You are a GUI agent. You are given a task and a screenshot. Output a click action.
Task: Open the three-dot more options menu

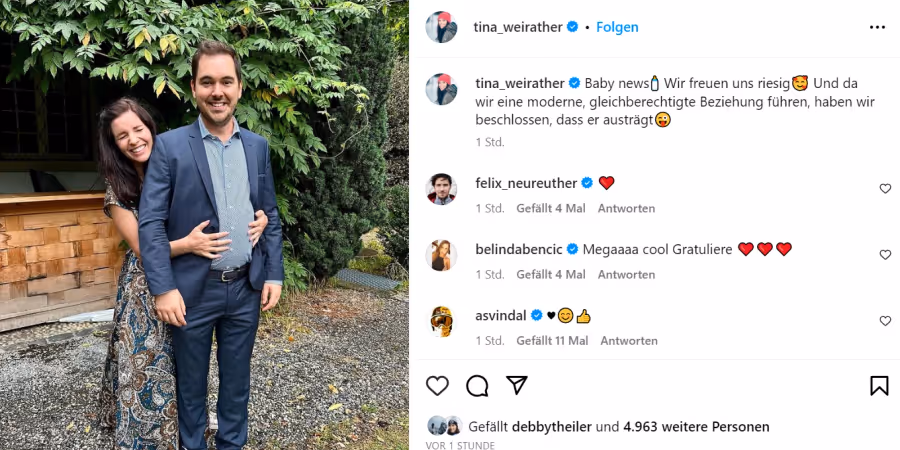877,27
